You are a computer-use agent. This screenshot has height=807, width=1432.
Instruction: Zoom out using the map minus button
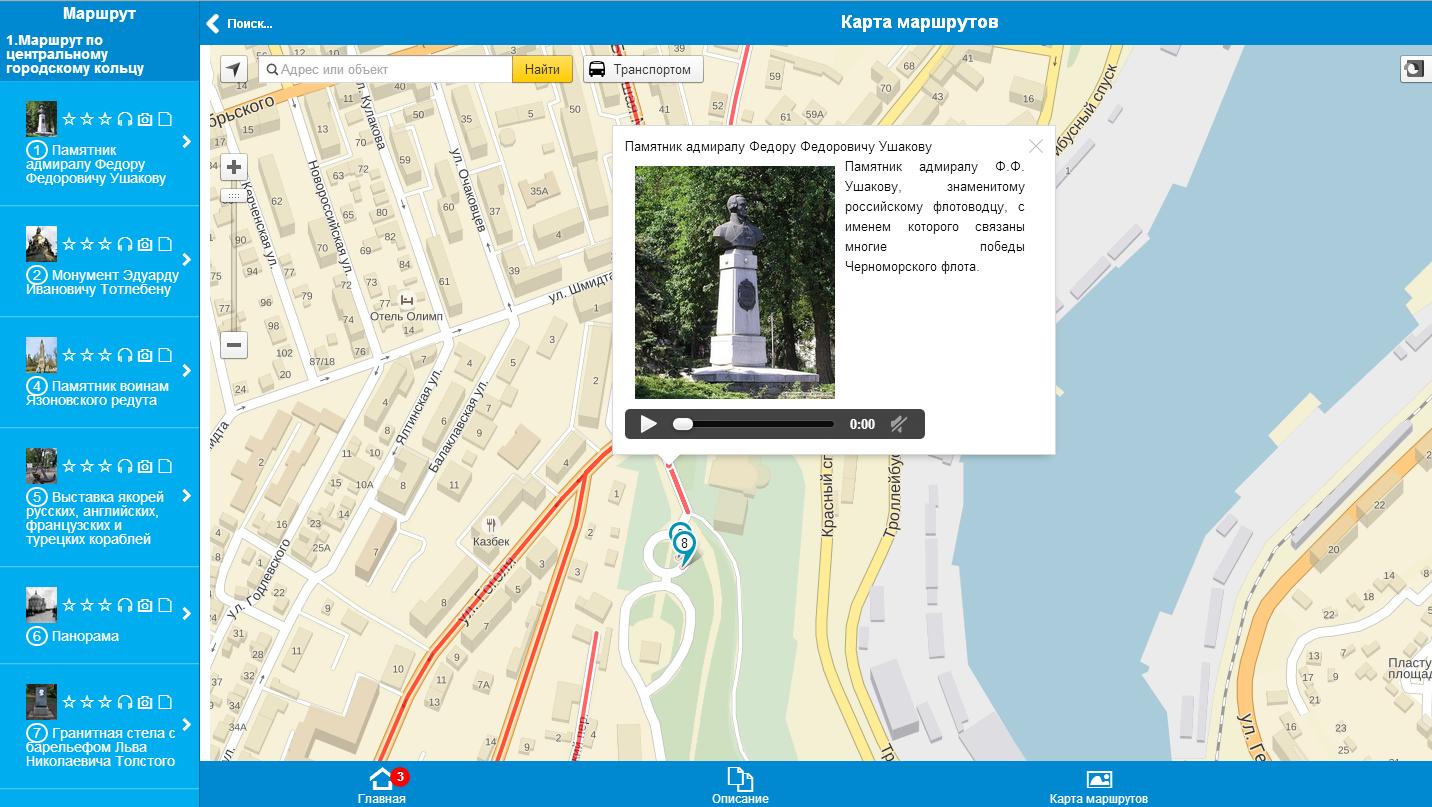pyautogui.click(x=233, y=345)
